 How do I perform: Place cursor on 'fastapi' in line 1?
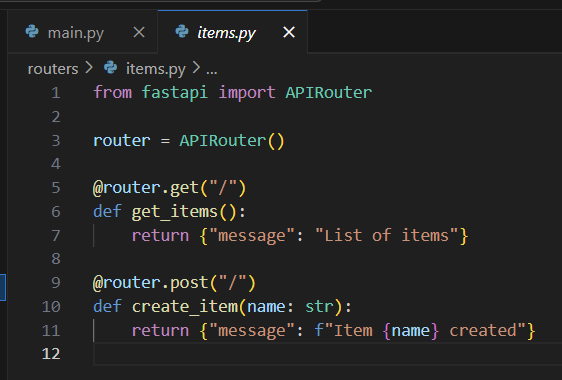click(x=175, y=92)
